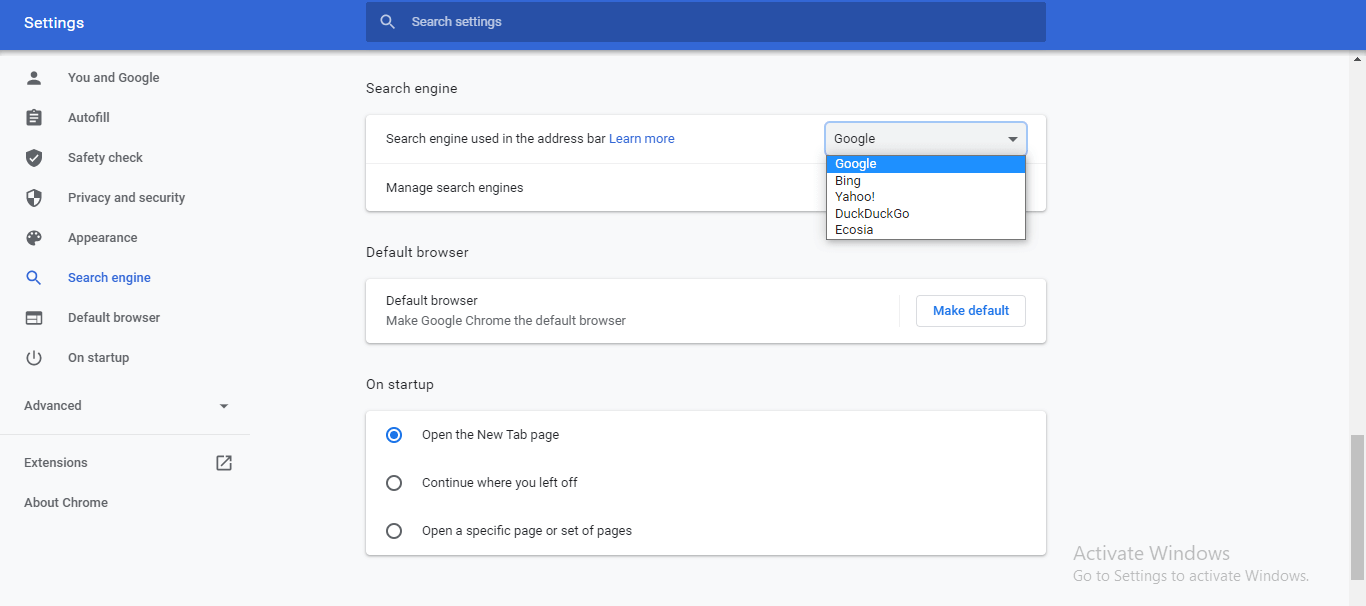The image size is (1366, 606).
Task: Click the Search engine magnifier icon in sidebar
Action: point(34,278)
